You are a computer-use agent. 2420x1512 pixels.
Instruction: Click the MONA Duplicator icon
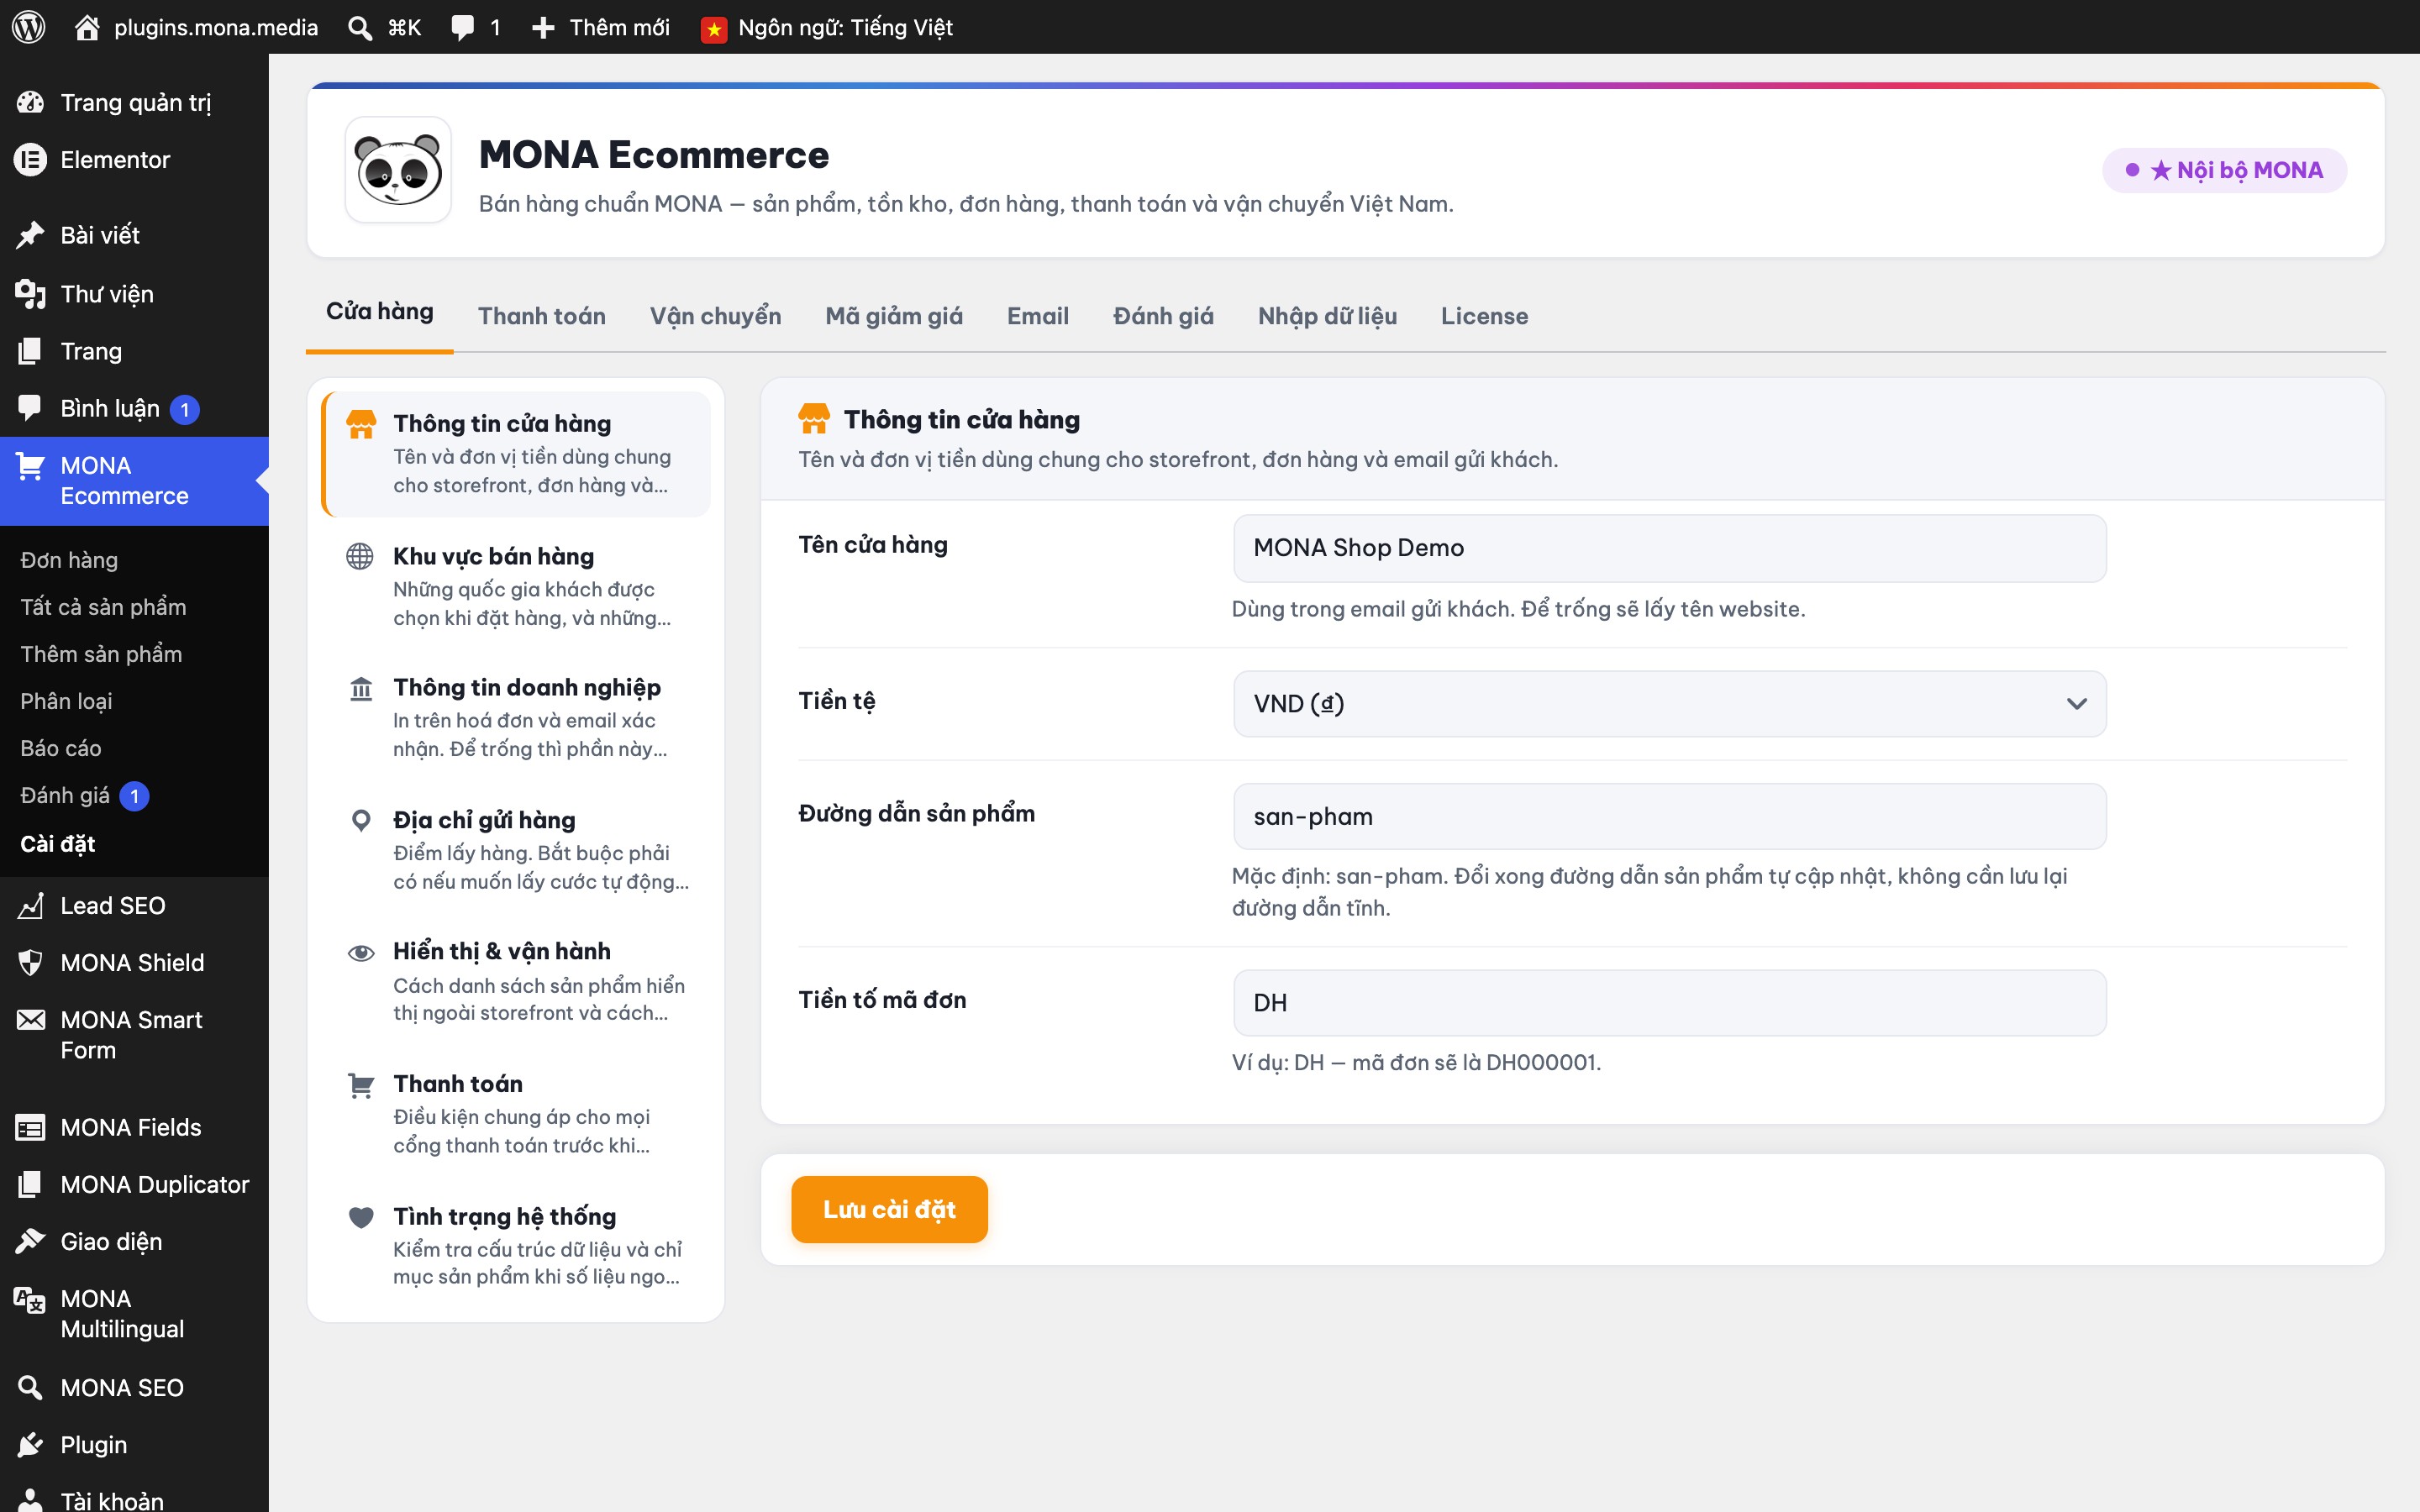30,1184
